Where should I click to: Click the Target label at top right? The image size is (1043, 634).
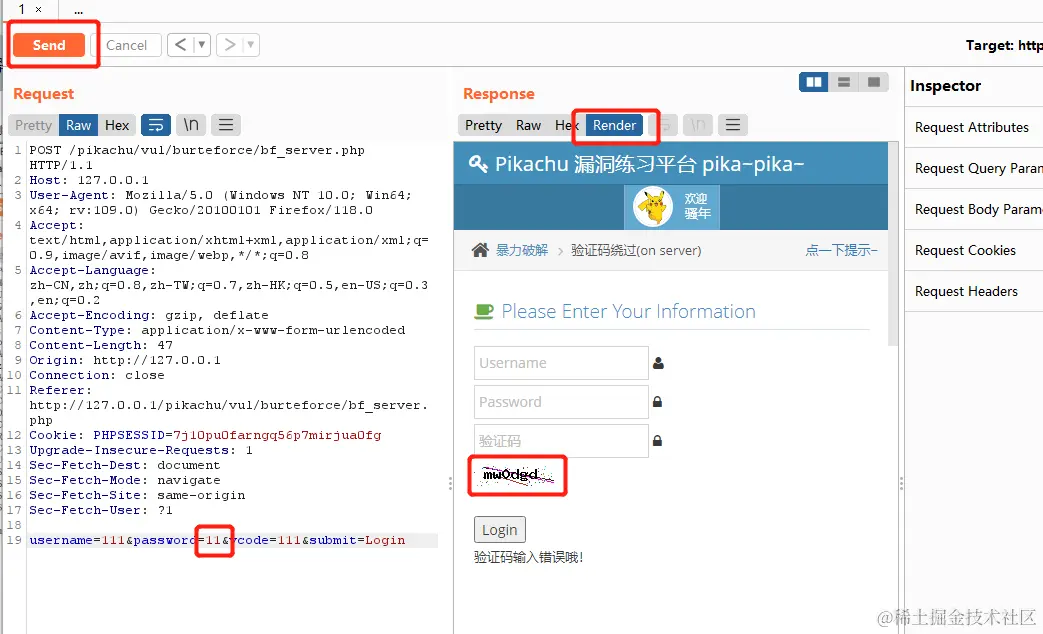pos(1004,45)
